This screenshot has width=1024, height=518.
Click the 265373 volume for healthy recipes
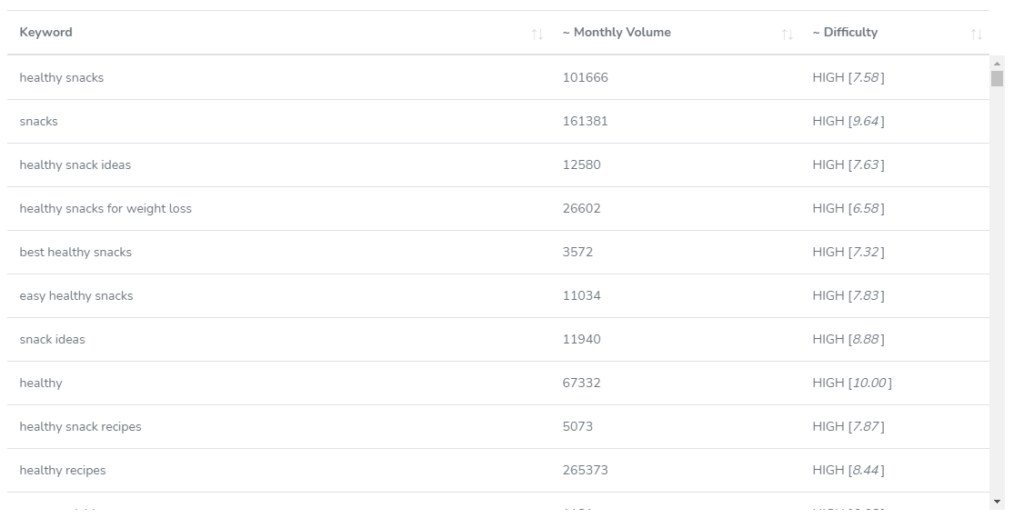point(585,471)
